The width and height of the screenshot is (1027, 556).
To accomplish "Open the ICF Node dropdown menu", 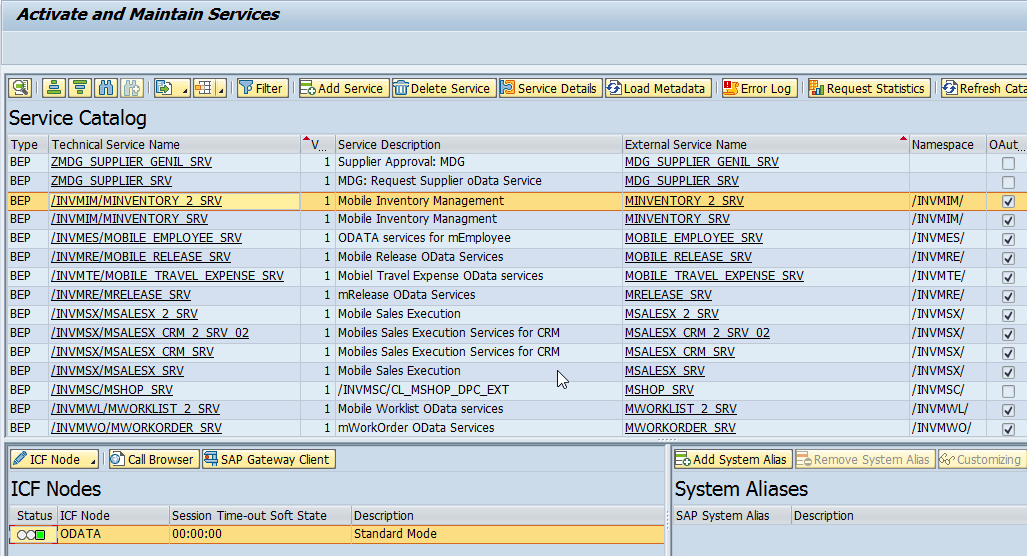I will [93, 460].
